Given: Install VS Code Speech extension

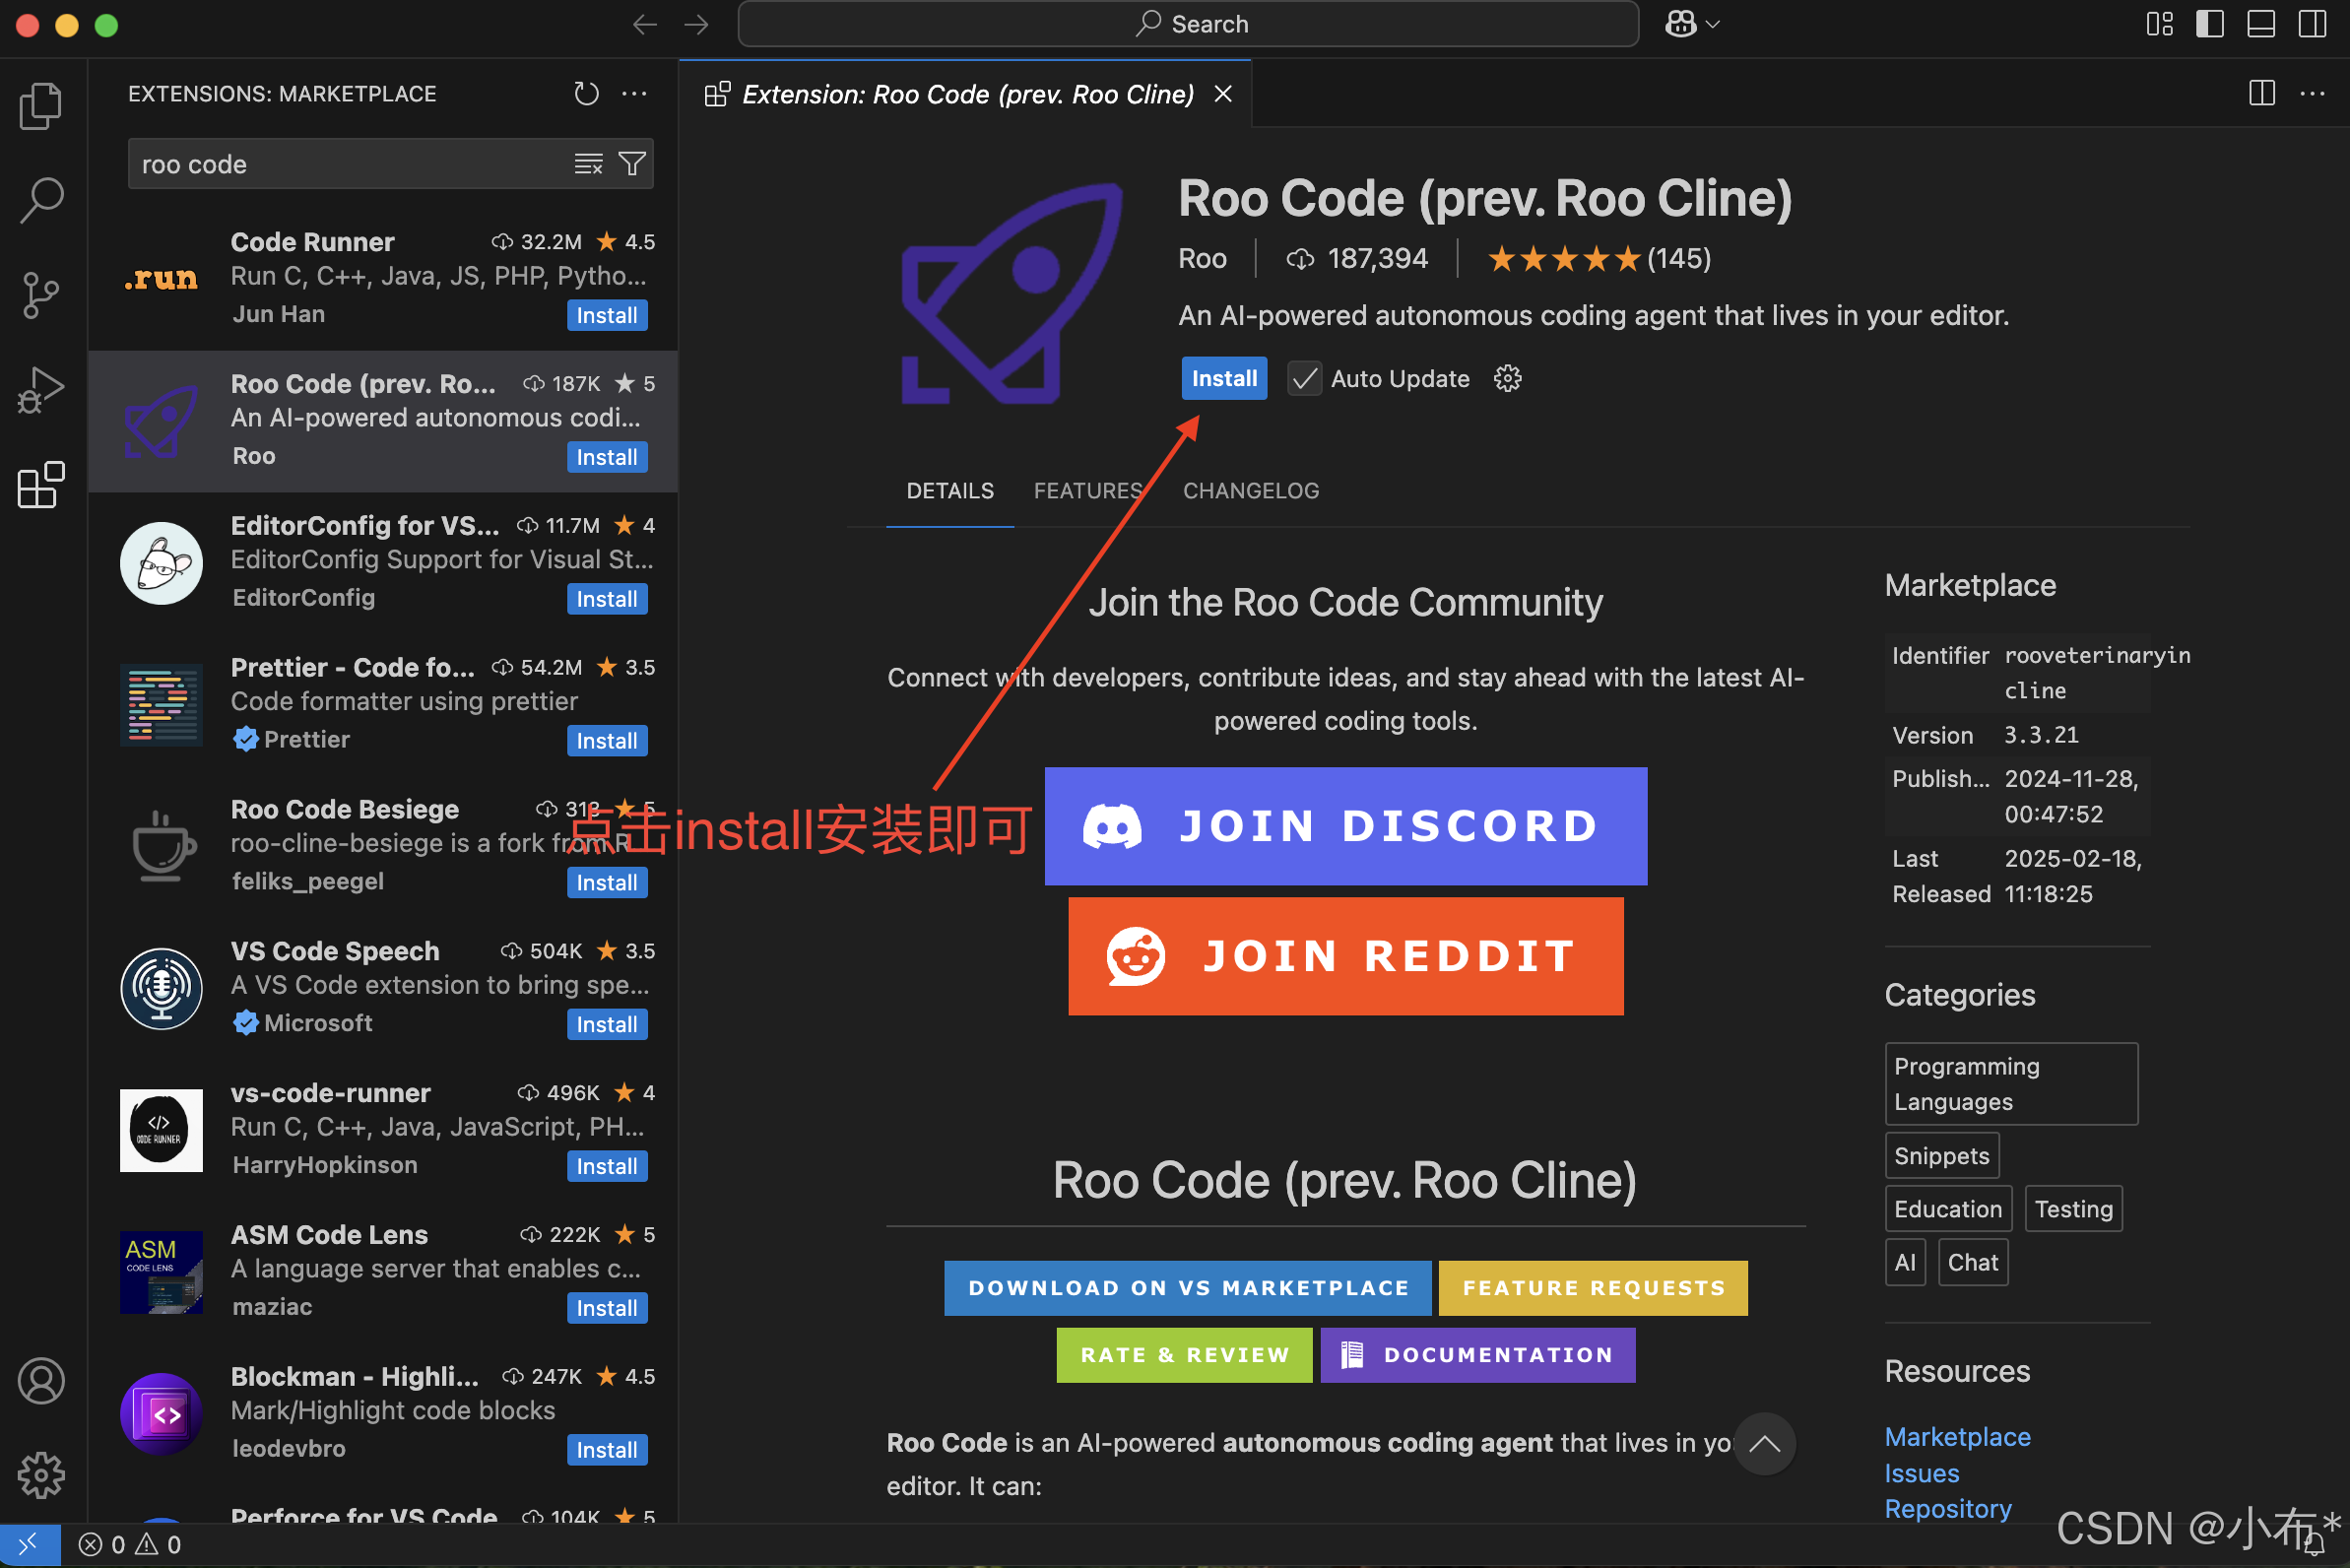Looking at the screenshot, I should [x=607, y=1025].
